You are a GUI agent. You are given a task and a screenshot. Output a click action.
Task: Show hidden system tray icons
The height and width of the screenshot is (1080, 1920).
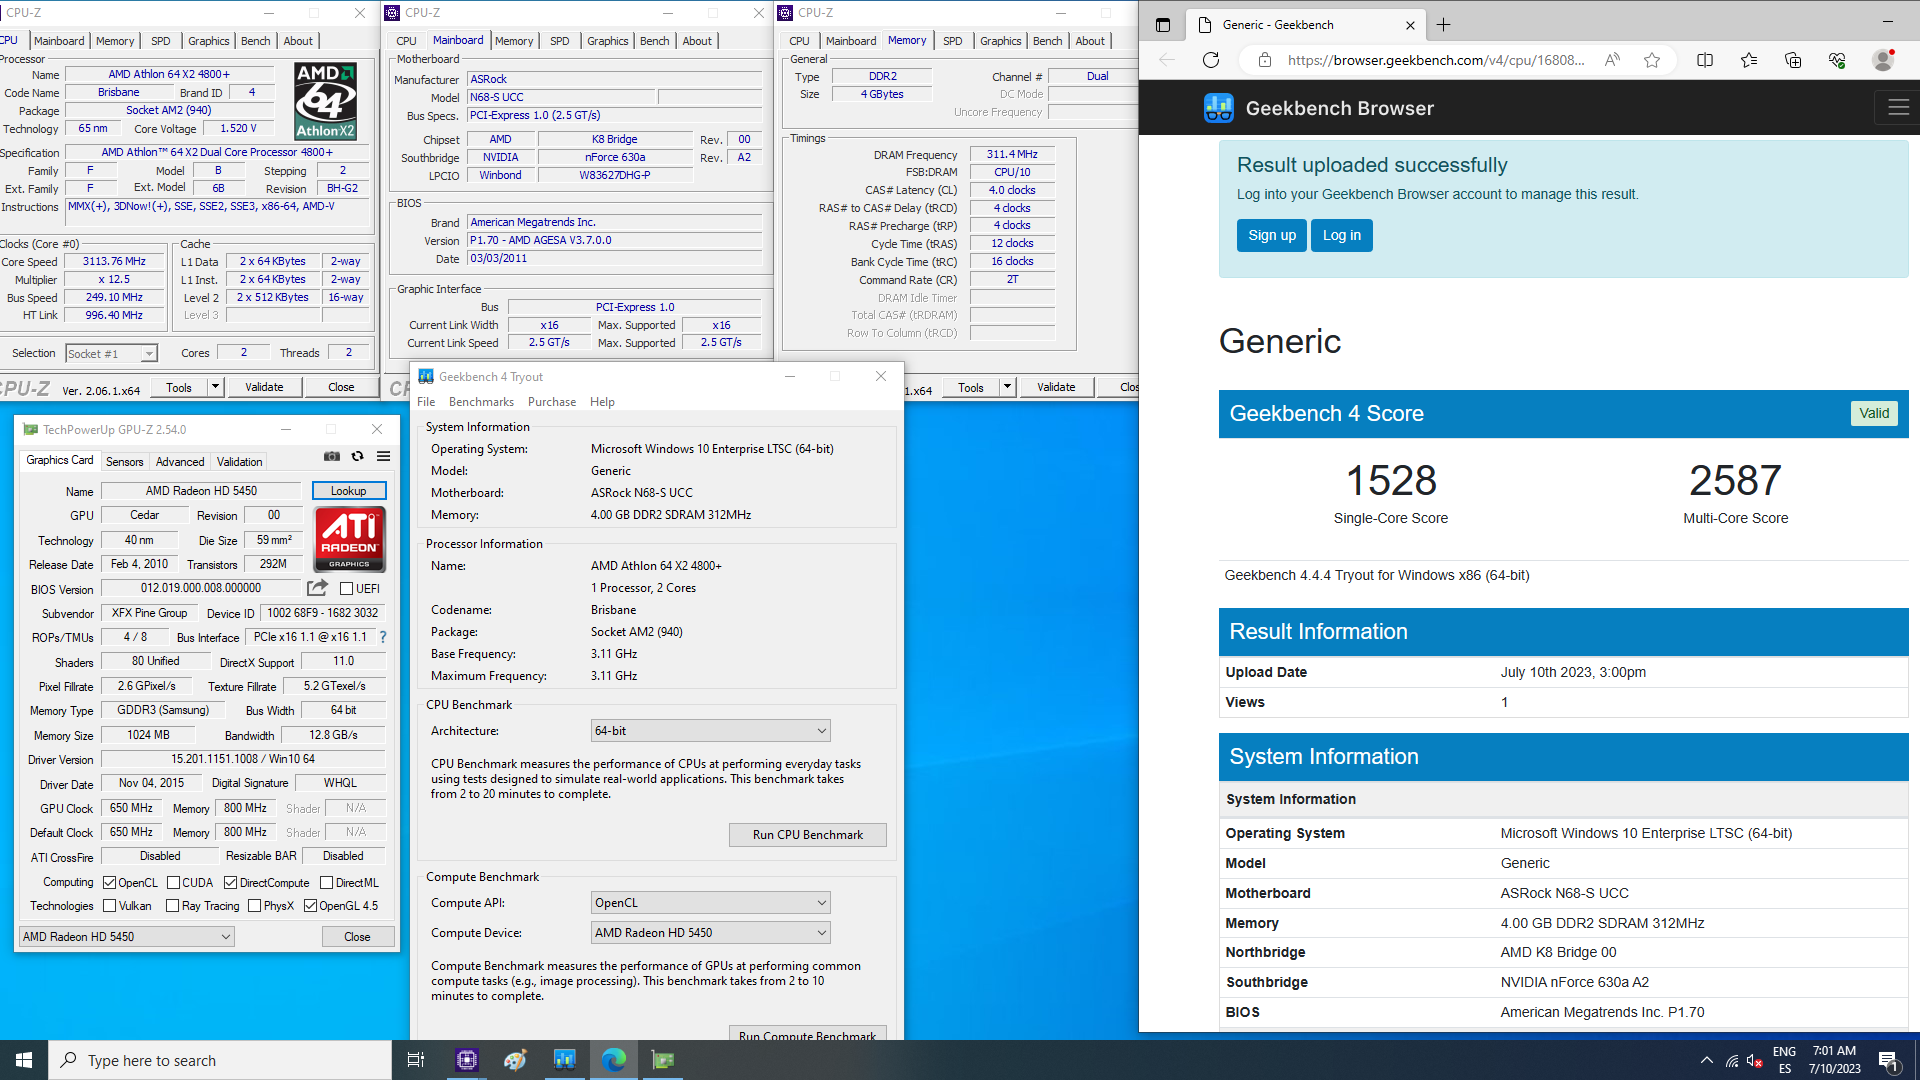[x=1706, y=1060]
